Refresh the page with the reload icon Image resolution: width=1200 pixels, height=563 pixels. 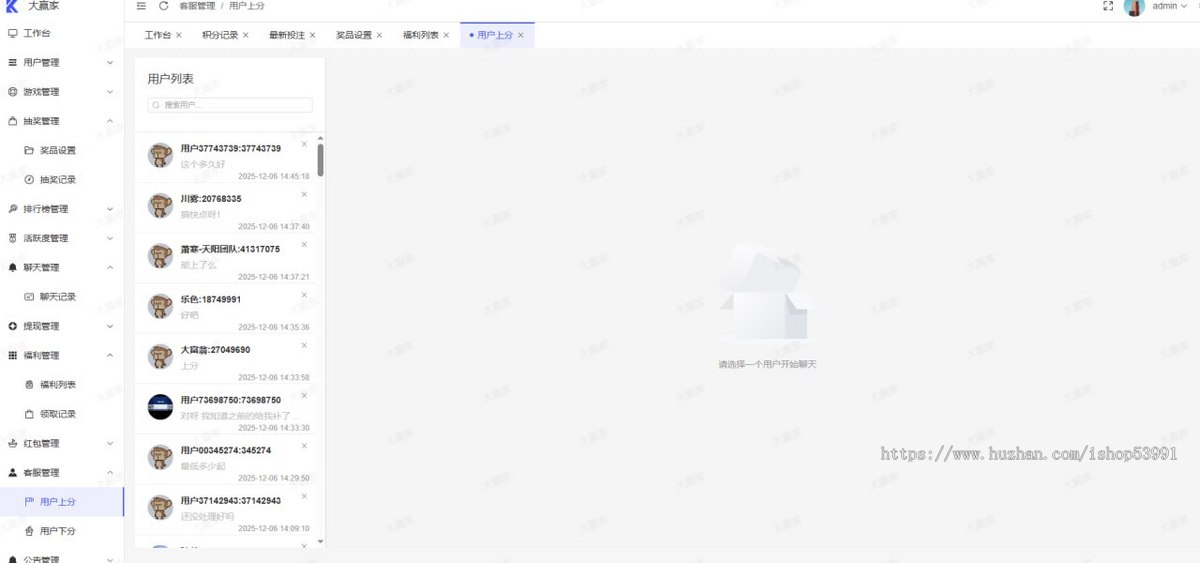(x=163, y=6)
